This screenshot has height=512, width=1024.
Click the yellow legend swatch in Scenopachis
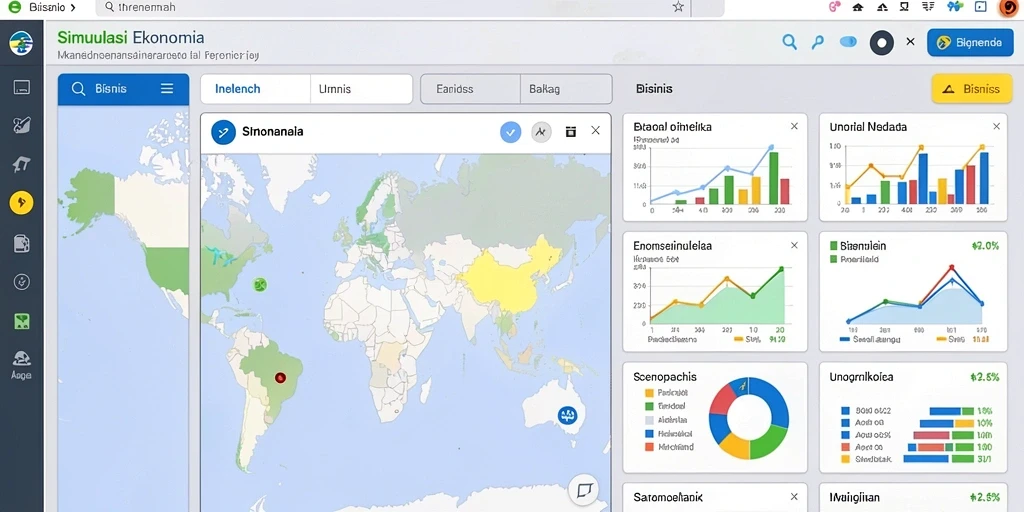(x=649, y=393)
